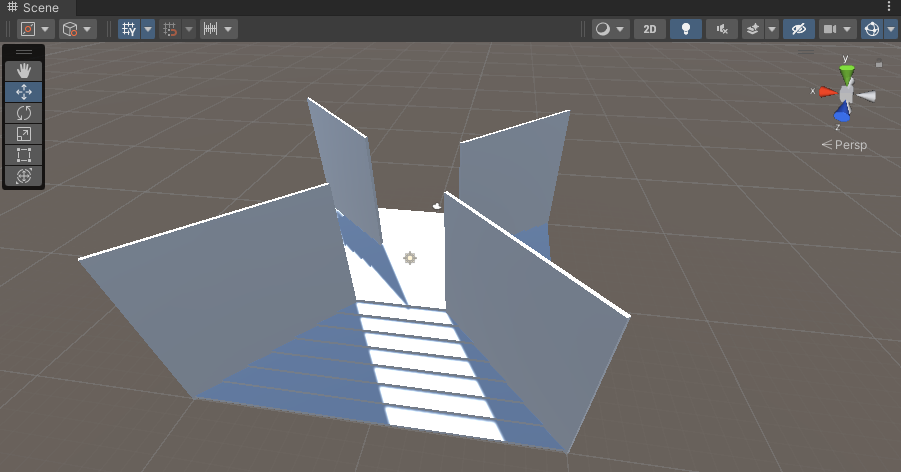This screenshot has width=901, height=472.
Task: Click the white cone on orientation gizmo
Action: click(867, 96)
